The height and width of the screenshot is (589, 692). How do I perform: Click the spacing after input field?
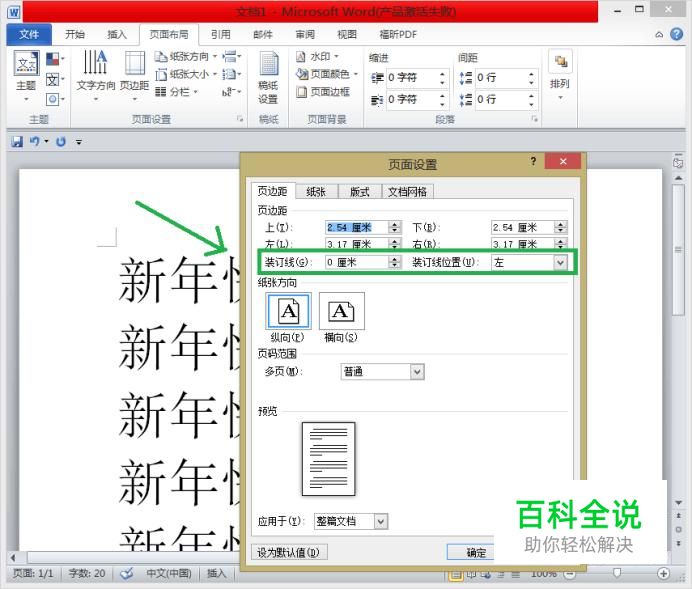coord(501,99)
